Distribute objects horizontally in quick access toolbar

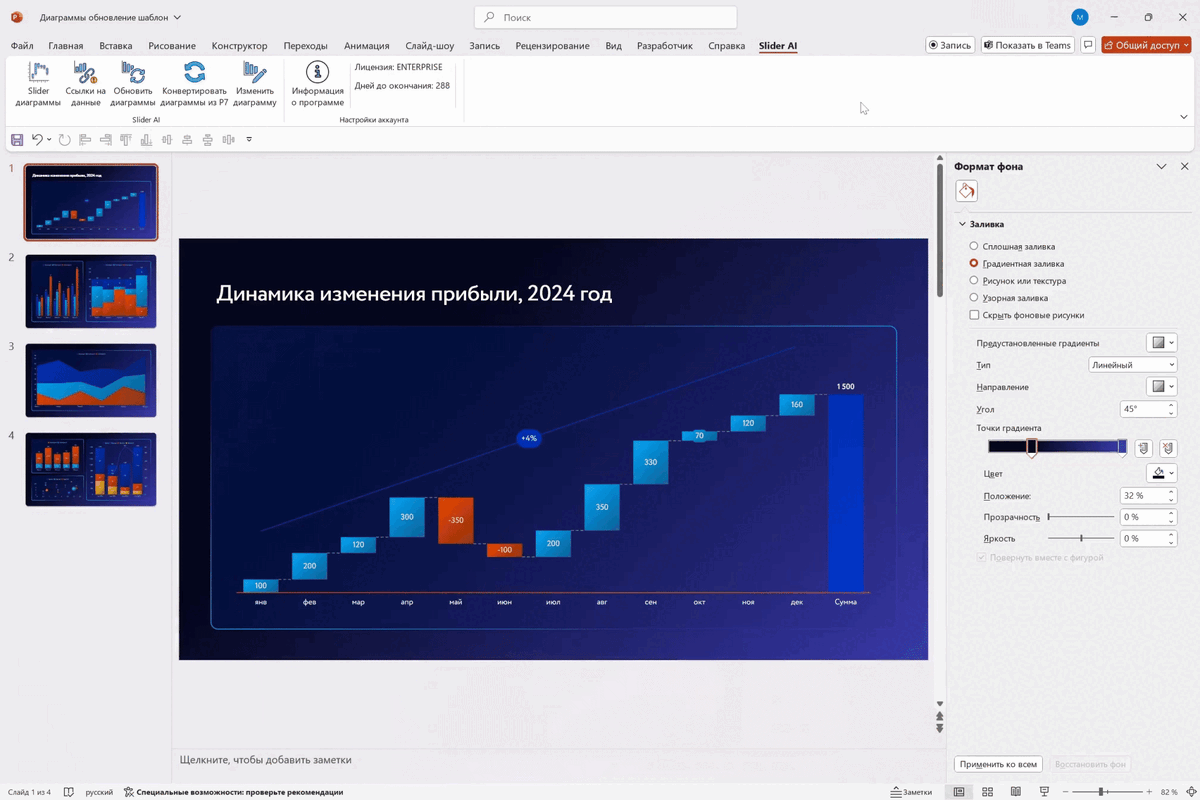tap(228, 140)
